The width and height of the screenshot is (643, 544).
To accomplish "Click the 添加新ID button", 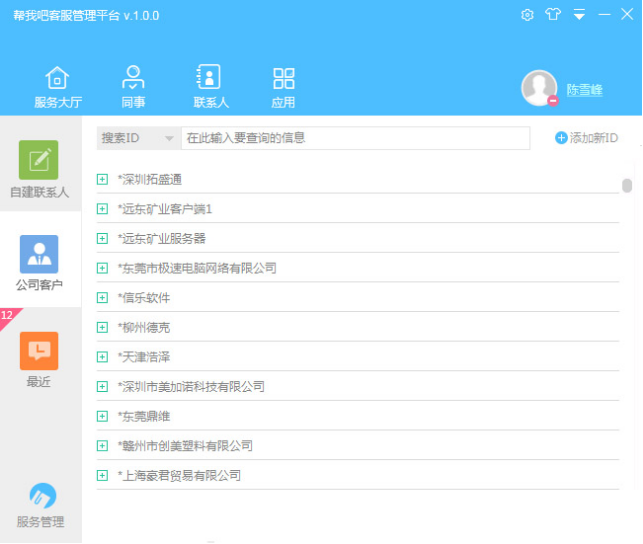I will 587,138.
